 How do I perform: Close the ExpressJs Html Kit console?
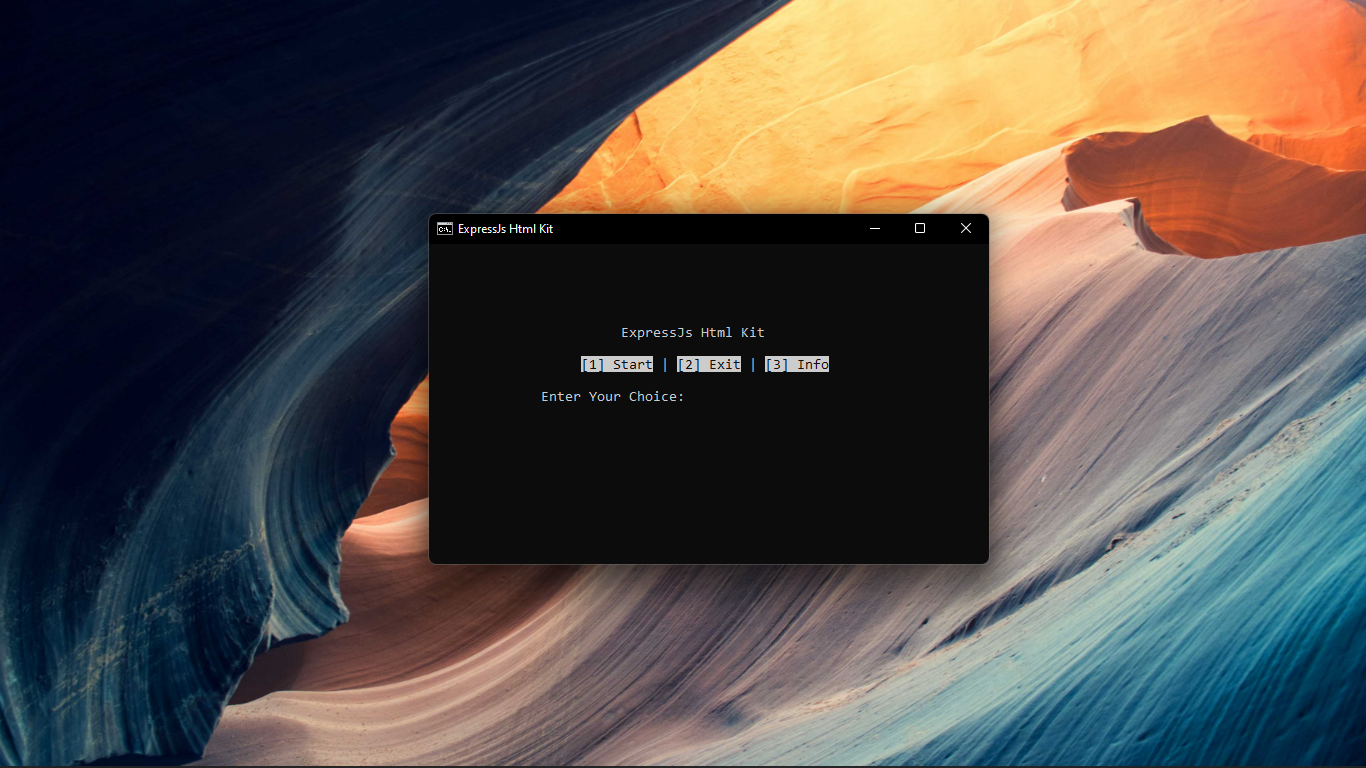pos(965,228)
